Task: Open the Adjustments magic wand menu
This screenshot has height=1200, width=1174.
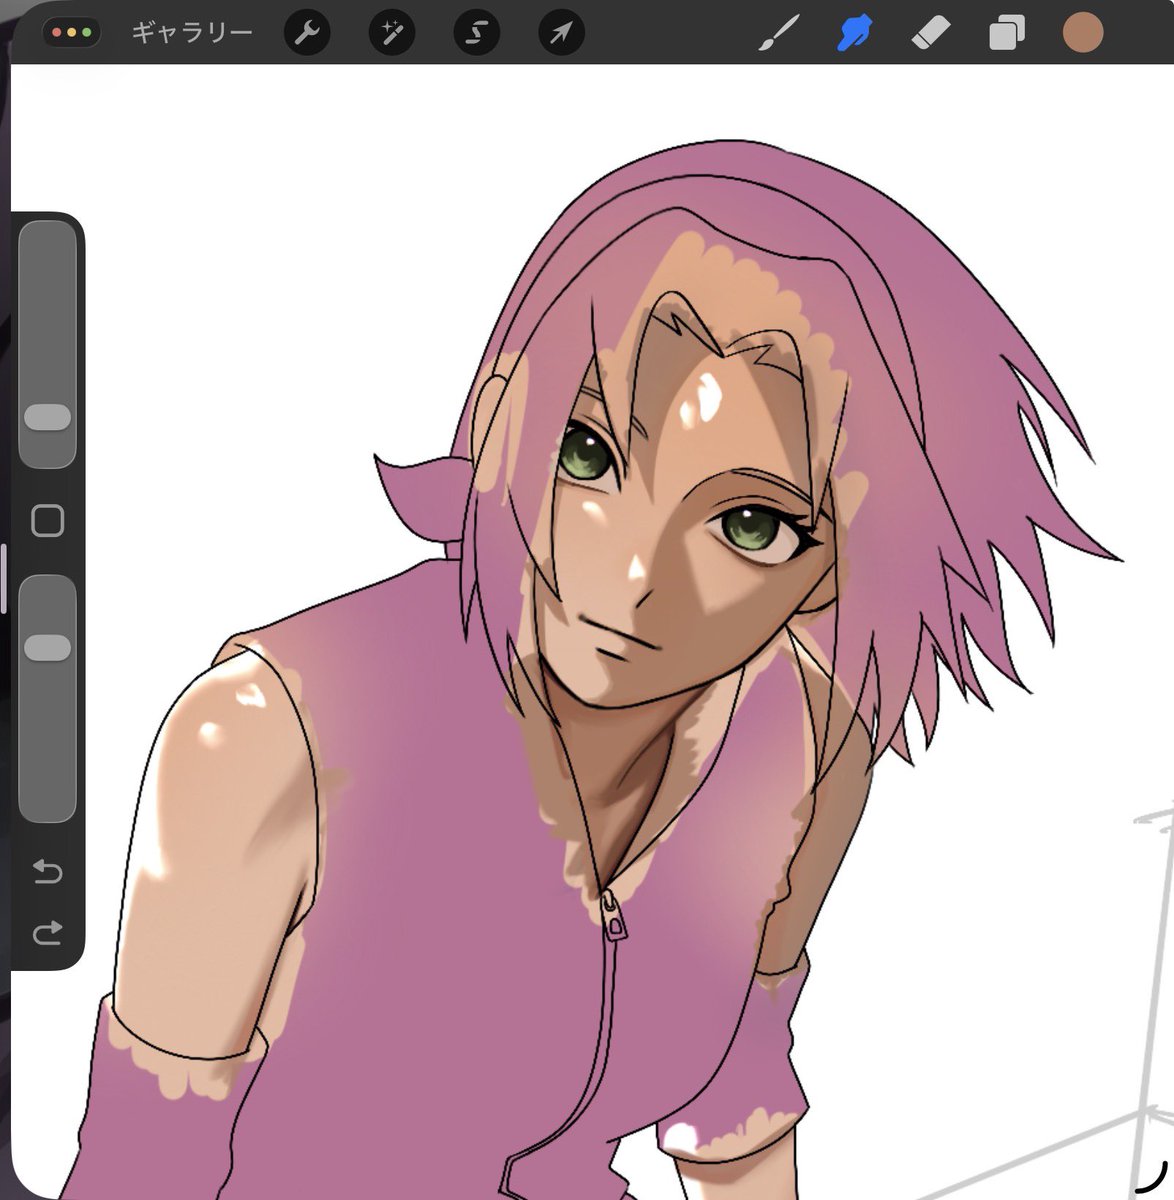Action: tap(392, 33)
